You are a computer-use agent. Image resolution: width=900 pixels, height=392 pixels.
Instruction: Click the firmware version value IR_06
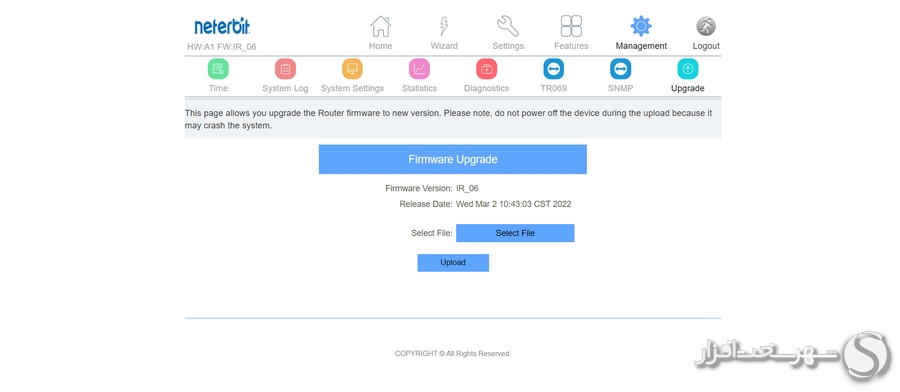coord(467,188)
